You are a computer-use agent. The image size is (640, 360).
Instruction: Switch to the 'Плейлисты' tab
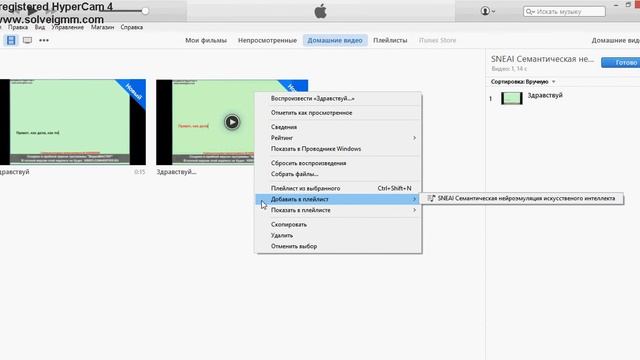[390, 40]
